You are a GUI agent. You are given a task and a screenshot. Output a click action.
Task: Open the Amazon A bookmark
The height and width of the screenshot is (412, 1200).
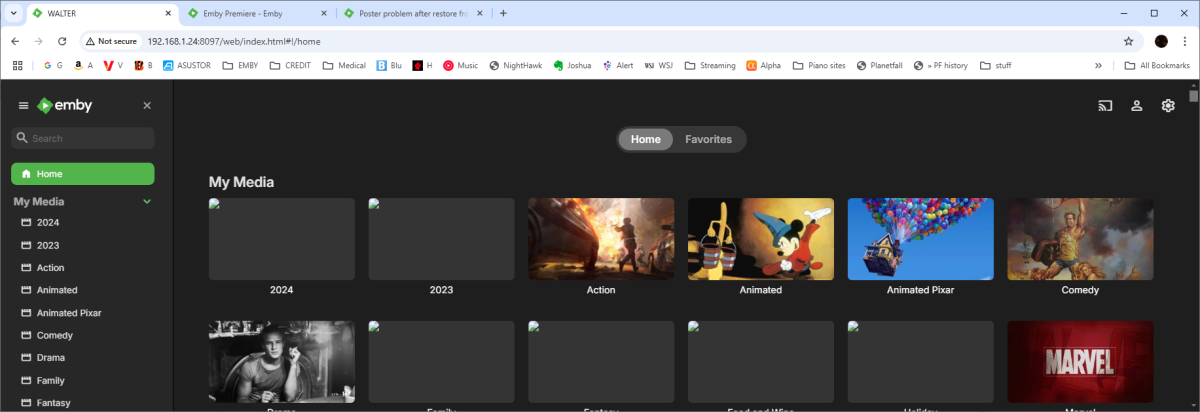[x=82, y=65]
